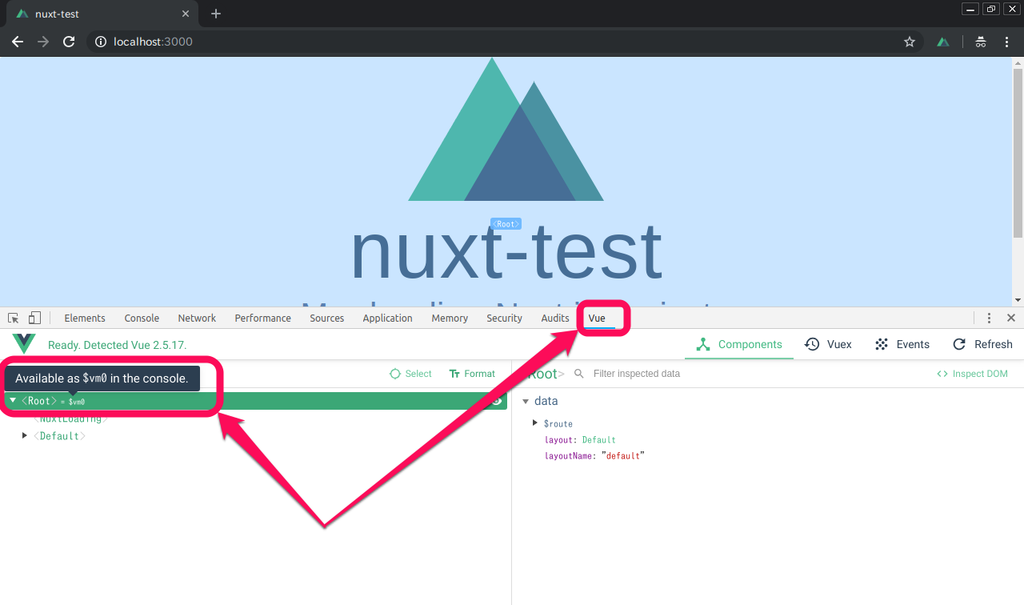Select layoutName value "default"
The width and height of the screenshot is (1024, 605).
(x=623, y=456)
